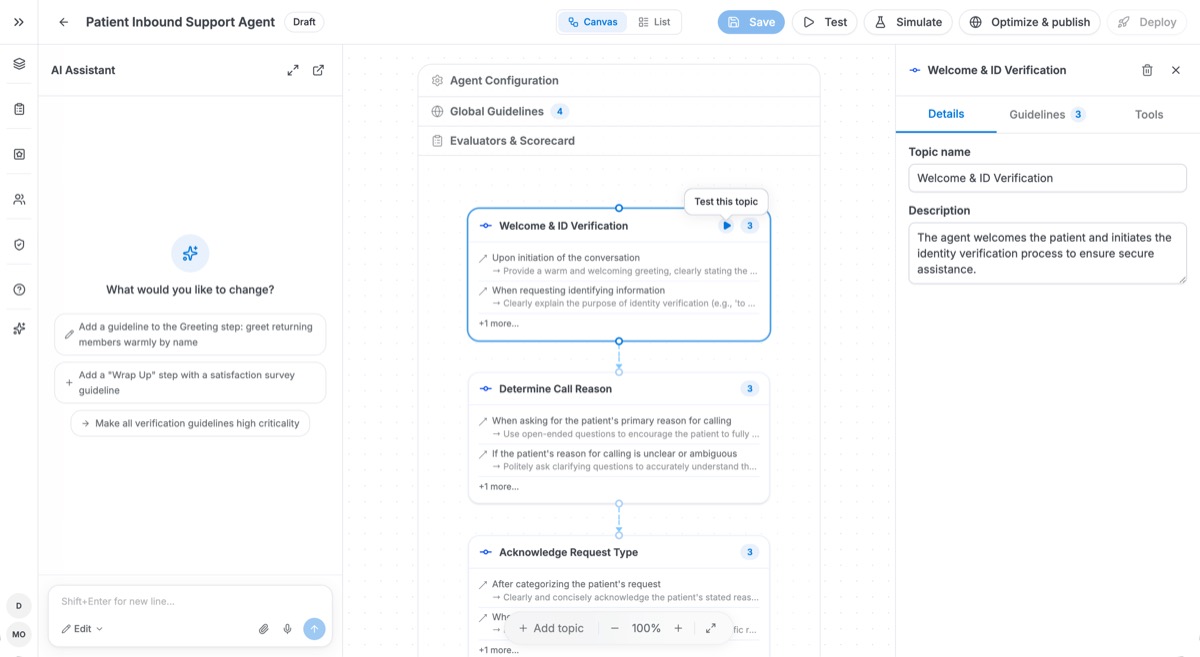Open the people icon in left sidebar
Viewport: 1200px width, 657px height.
tap(19, 199)
